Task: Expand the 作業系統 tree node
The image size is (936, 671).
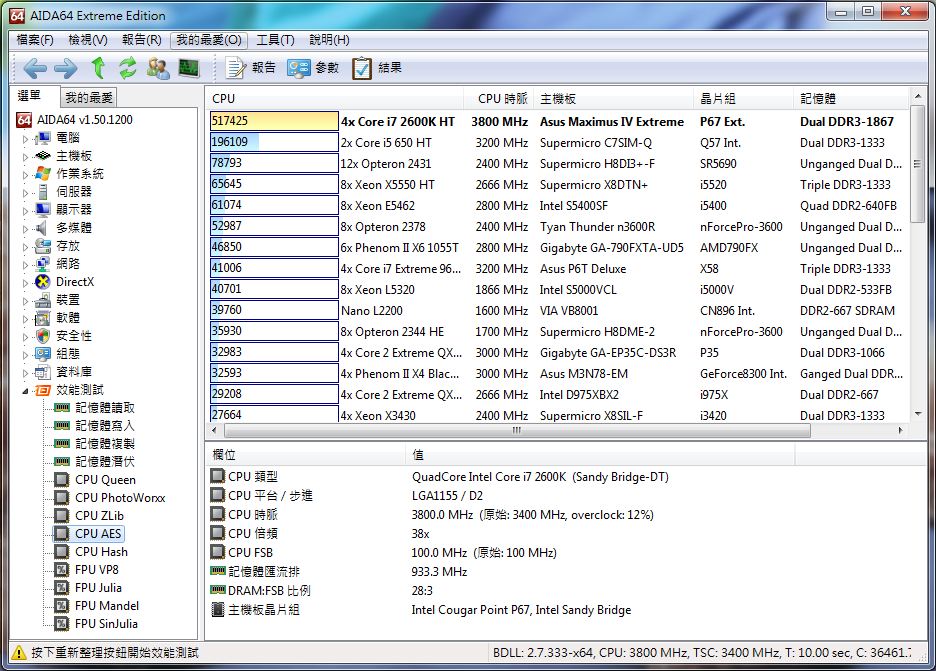Action: [25, 175]
